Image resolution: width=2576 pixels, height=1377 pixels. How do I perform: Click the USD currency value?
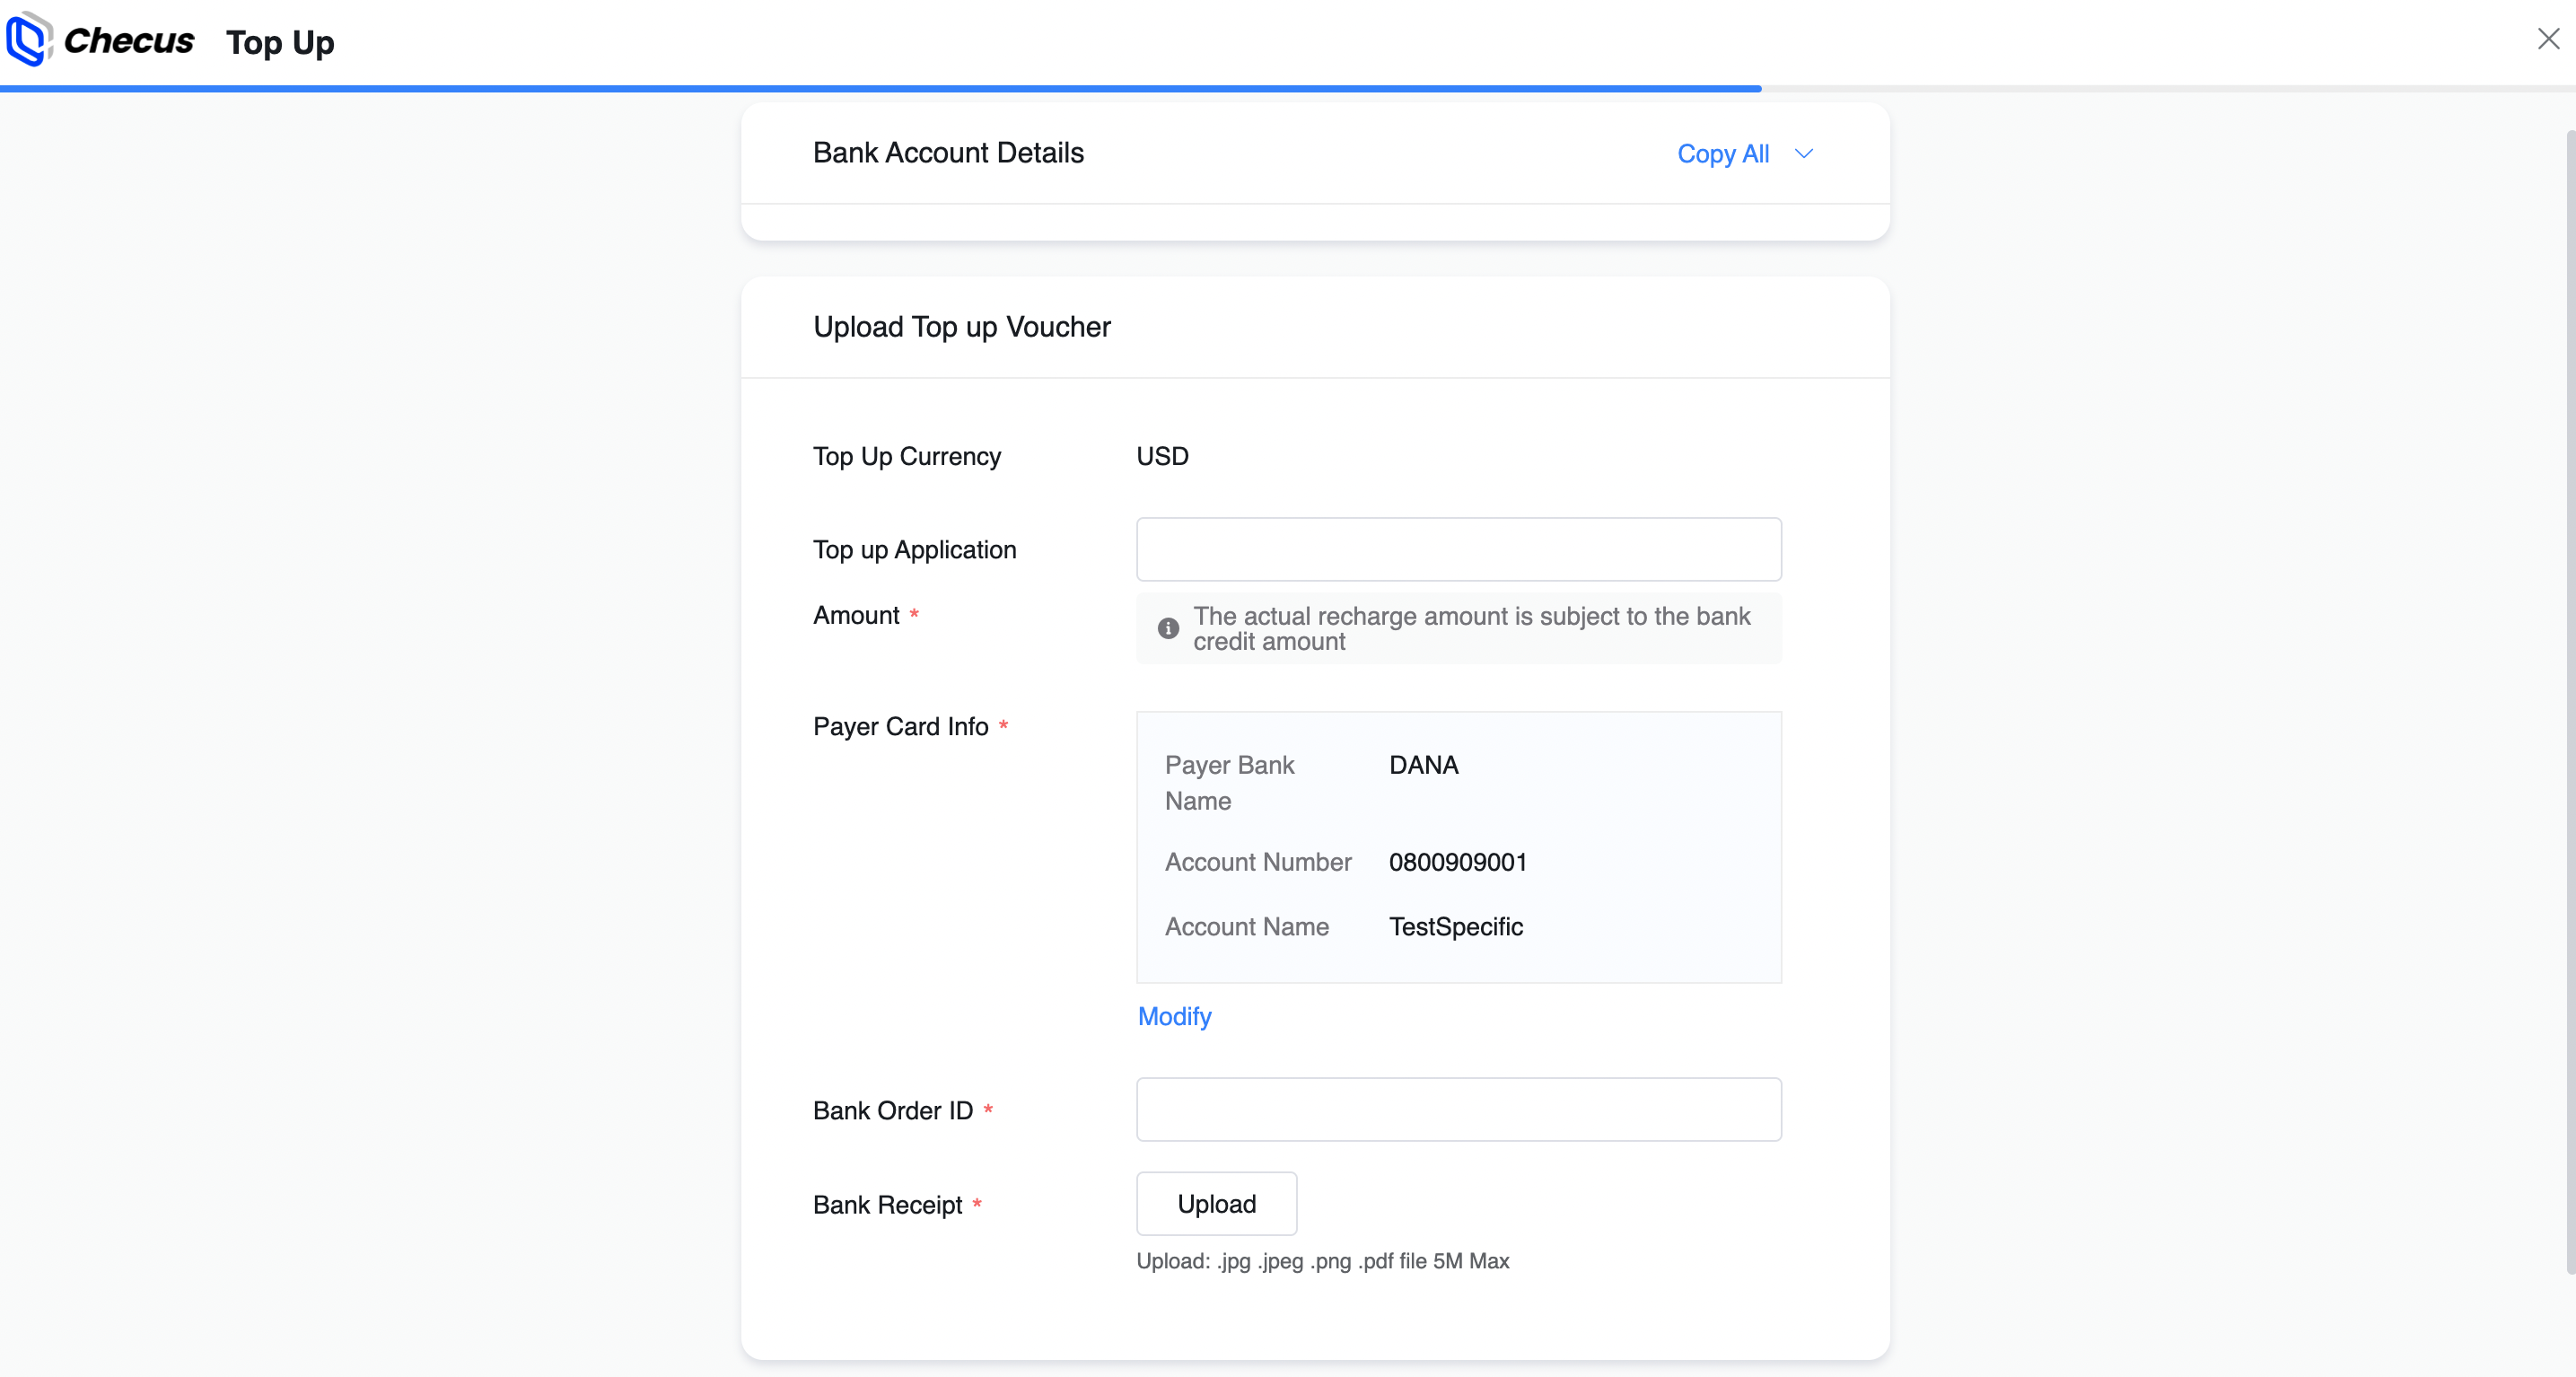pos(1162,456)
